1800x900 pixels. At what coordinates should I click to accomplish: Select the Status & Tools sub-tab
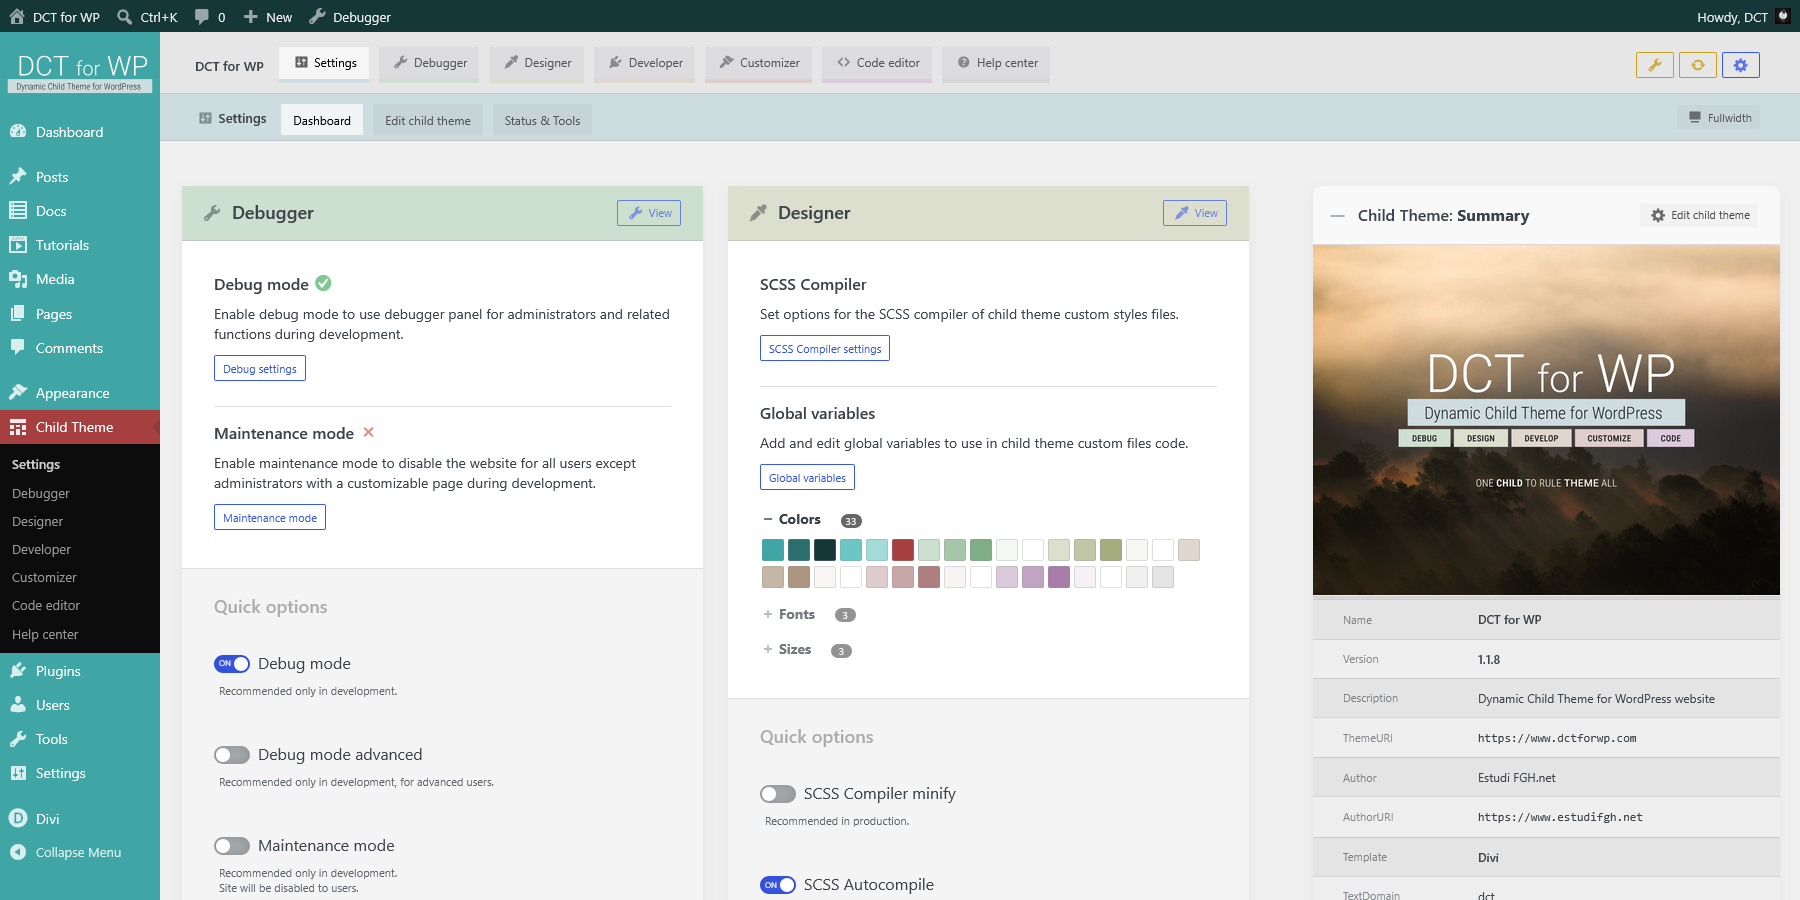542,120
